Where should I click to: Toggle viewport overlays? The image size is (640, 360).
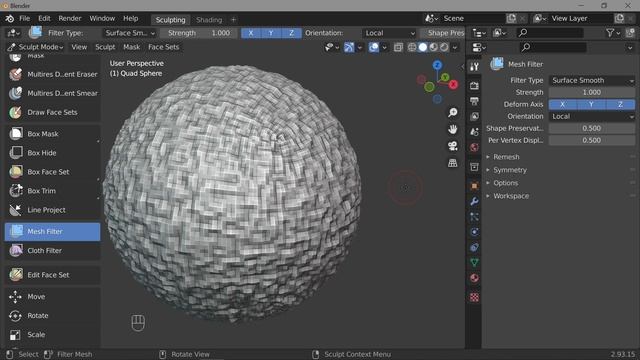(373, 47)
